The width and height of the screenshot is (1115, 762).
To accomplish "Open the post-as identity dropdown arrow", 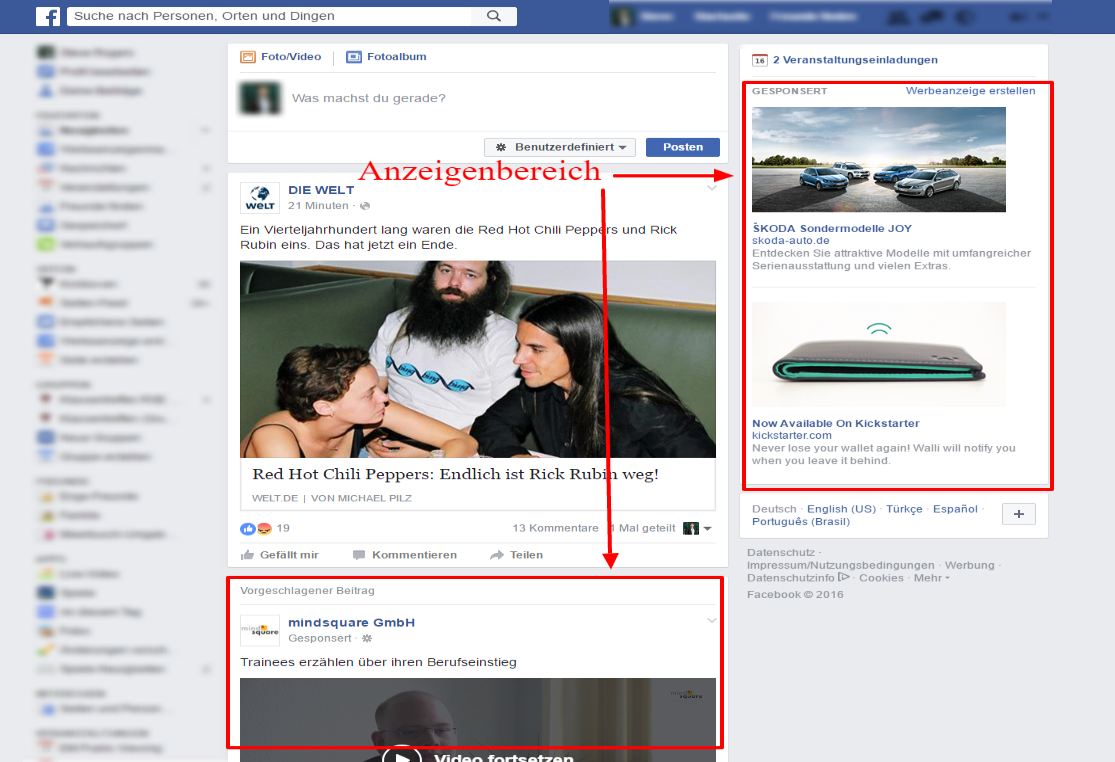I will click(708, 529).
